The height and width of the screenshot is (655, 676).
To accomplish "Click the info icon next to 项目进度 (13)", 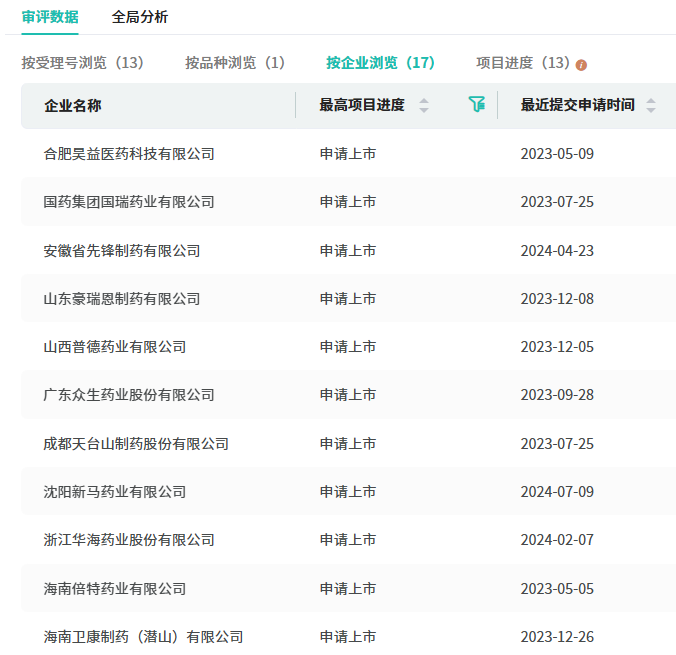I will click(x=582, y=64).
